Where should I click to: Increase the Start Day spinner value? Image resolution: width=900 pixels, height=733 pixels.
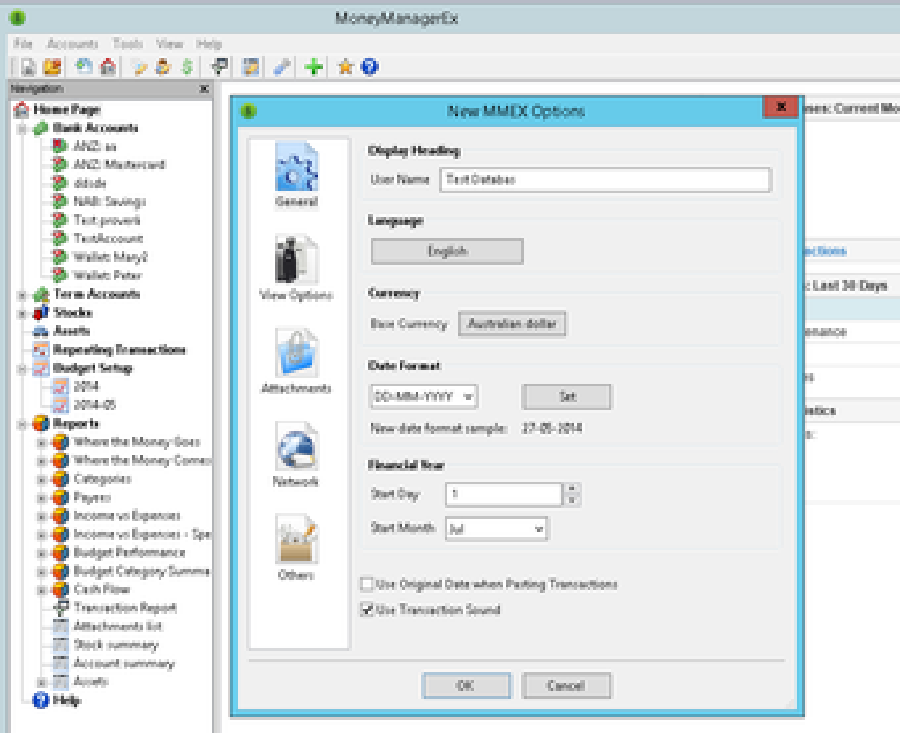tap(572, 488)
